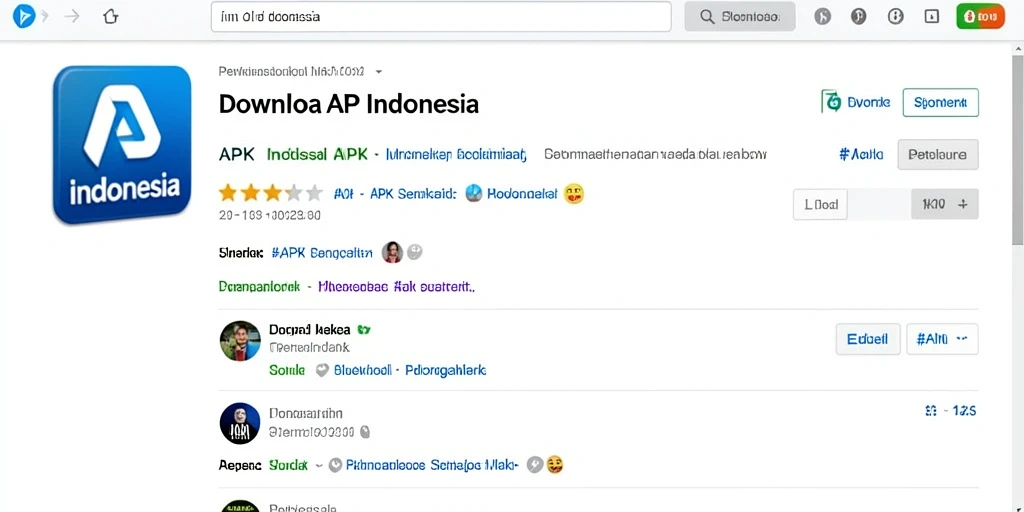Click the yellow emoji after Hodonaelat

pyautogui.click(x=573, y=193)
